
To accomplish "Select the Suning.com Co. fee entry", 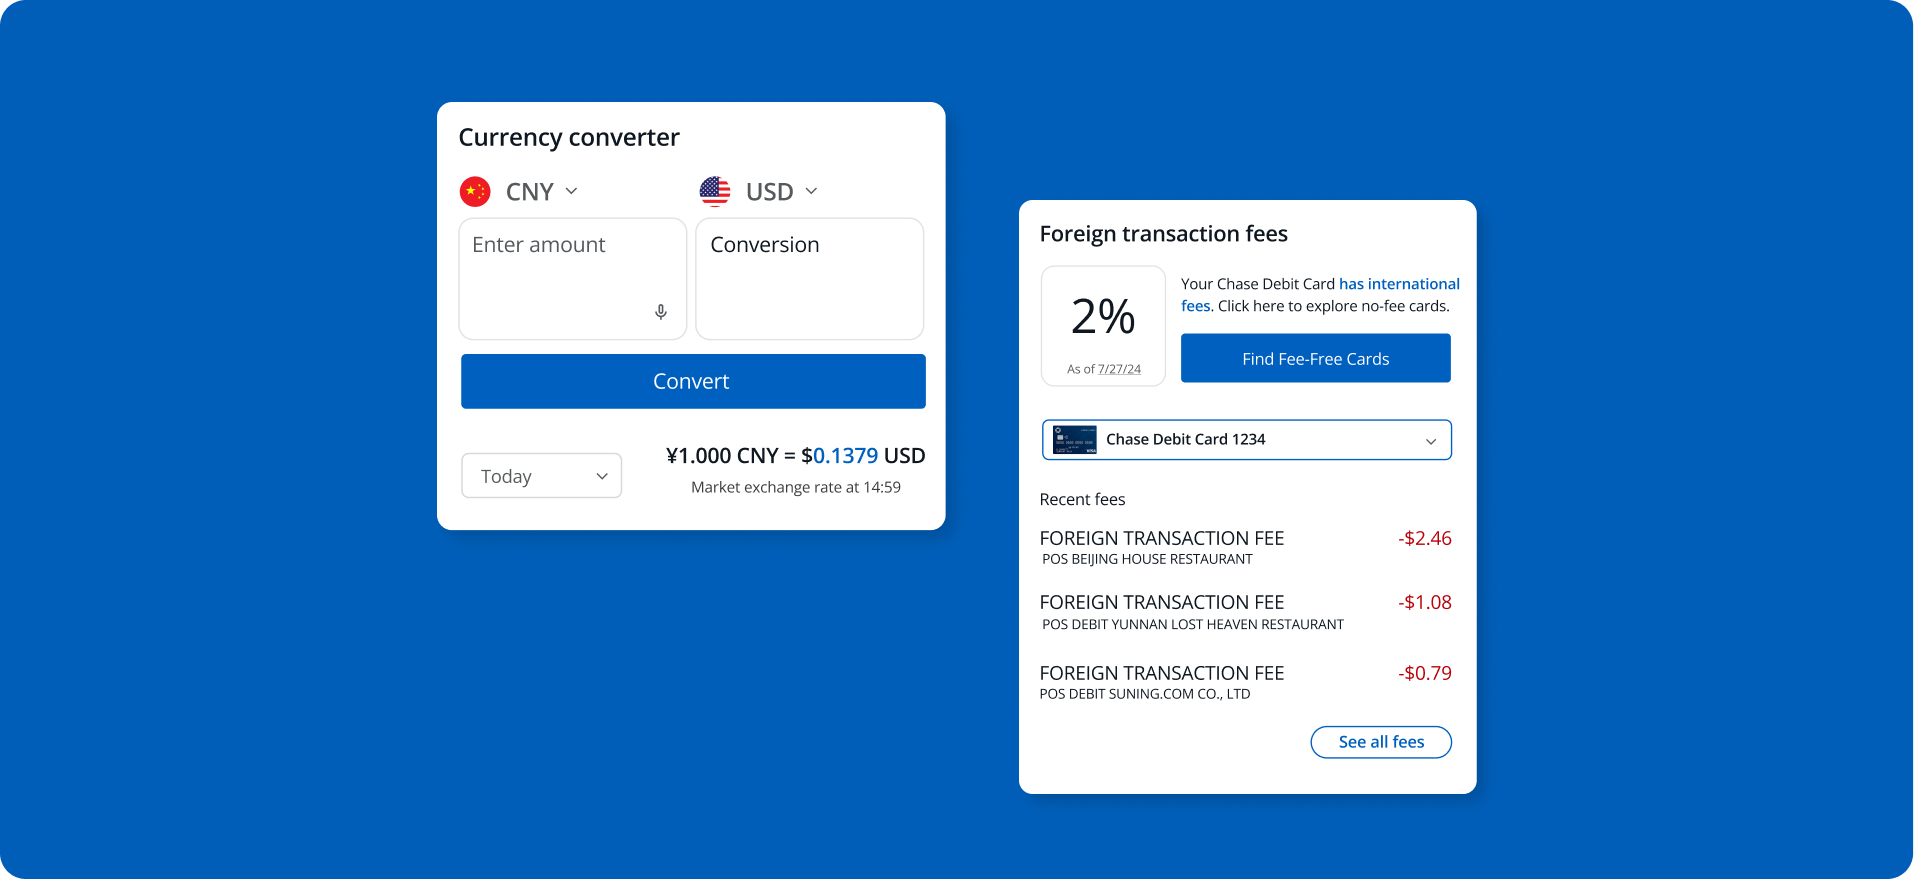I will tap(1244, 682).
